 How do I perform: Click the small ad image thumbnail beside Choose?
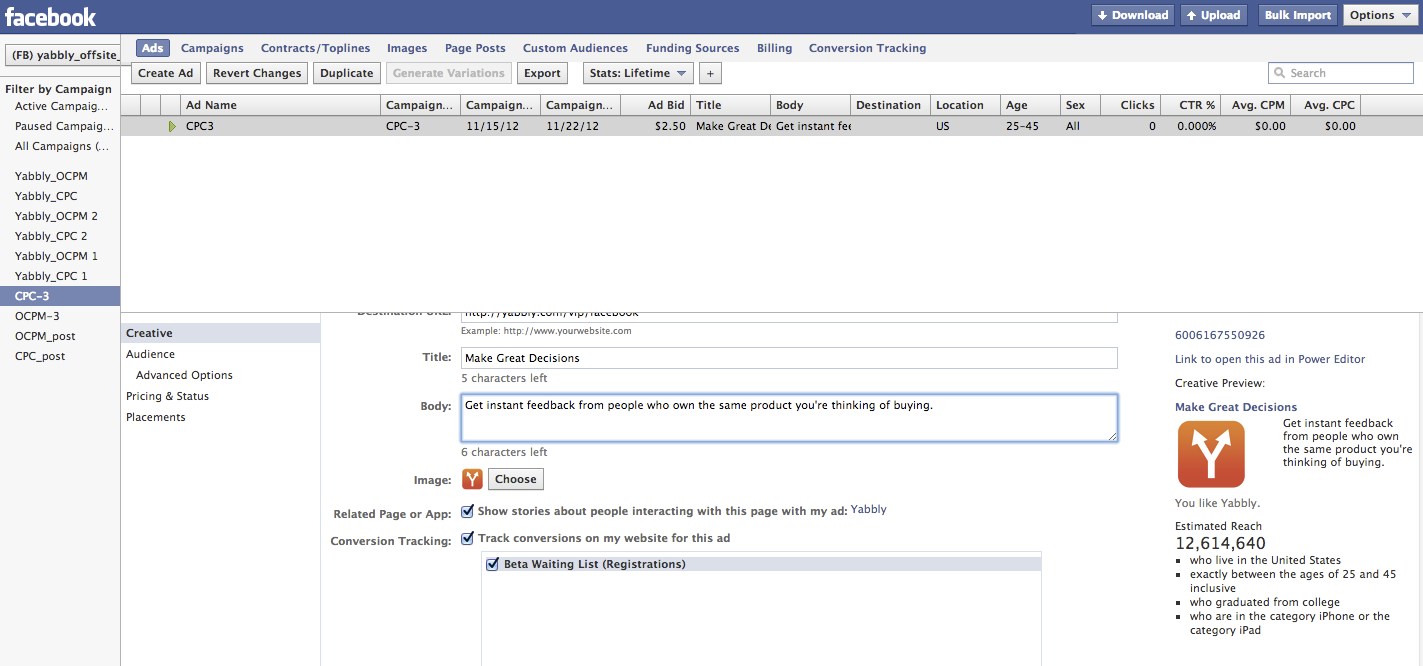click(x=472, y=479)
